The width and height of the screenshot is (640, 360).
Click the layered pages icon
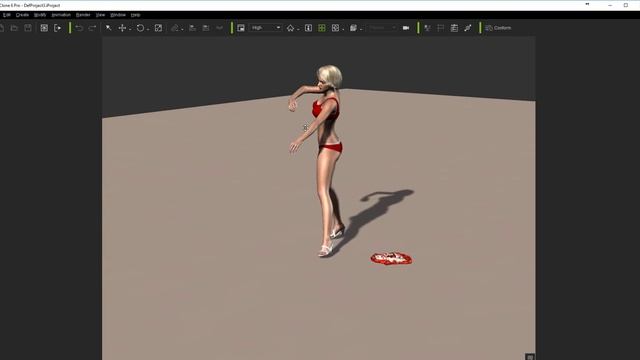[x=353, y=28]
